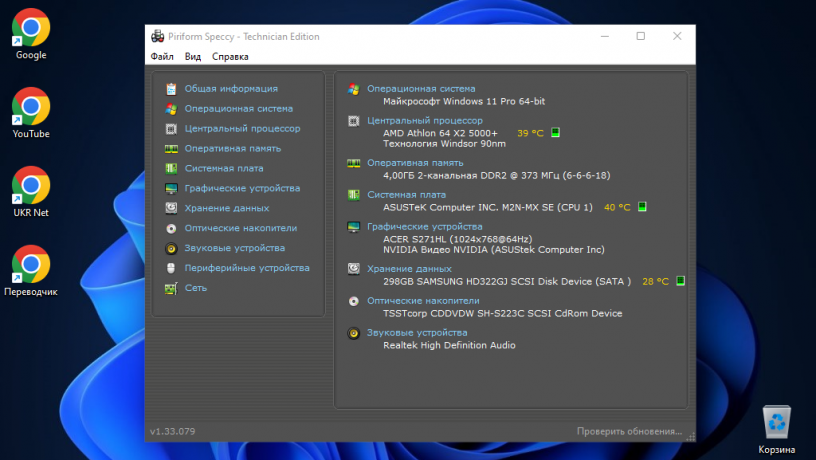Screen dimensions: 816x460
Task: Click green temperature indicator next to 28 °C
Action: [680, 280]
